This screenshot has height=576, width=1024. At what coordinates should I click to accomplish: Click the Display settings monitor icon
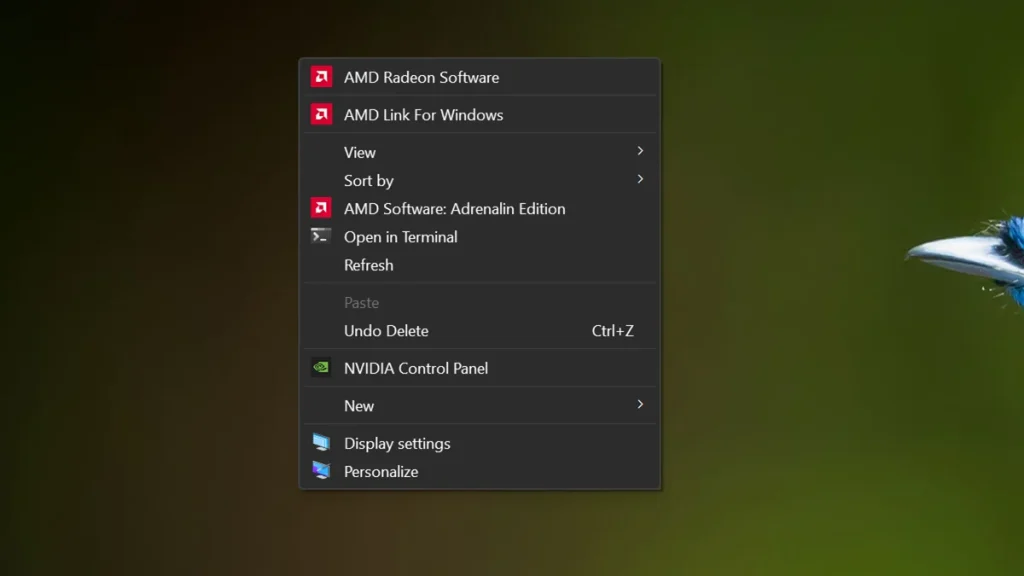coord(321,442)
